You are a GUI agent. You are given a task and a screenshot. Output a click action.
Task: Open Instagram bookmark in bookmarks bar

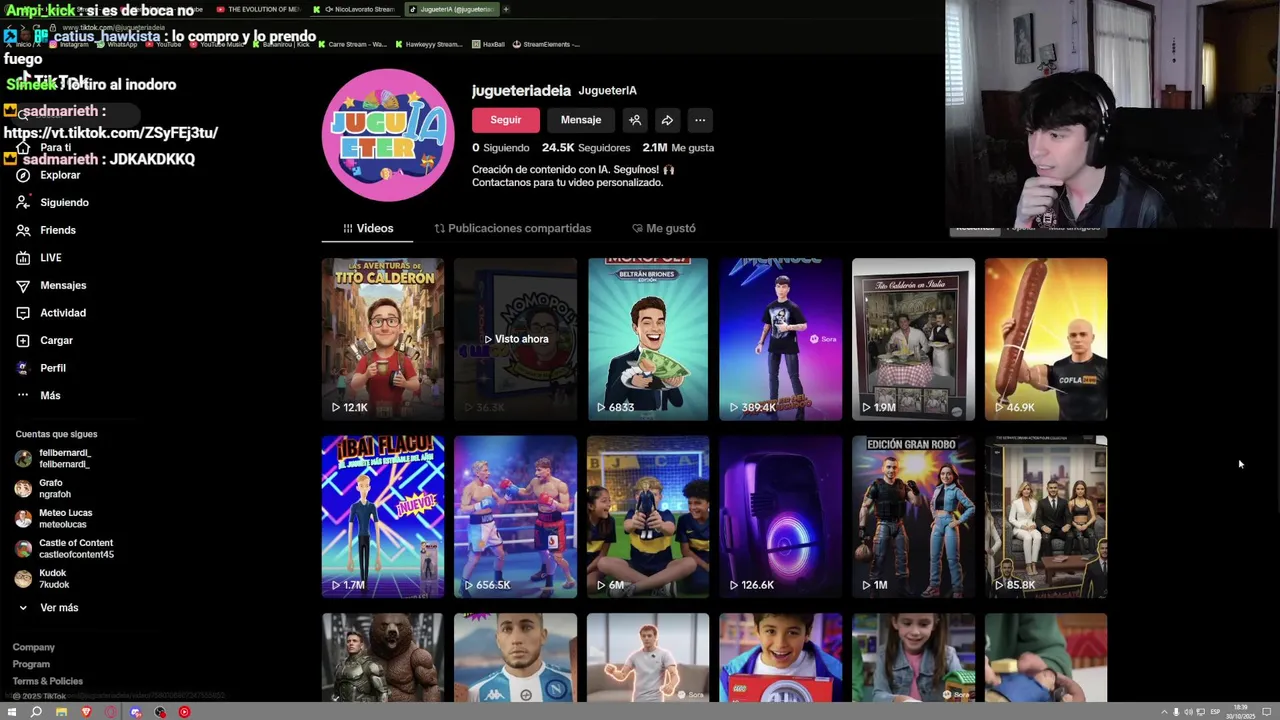70,44
